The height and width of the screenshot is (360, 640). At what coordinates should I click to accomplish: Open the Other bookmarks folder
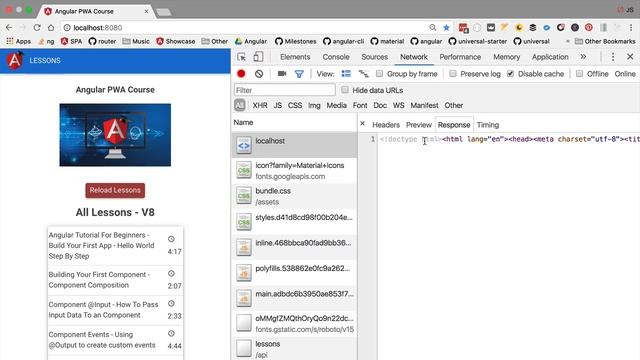pyautogui.click(x=215, y=41)
